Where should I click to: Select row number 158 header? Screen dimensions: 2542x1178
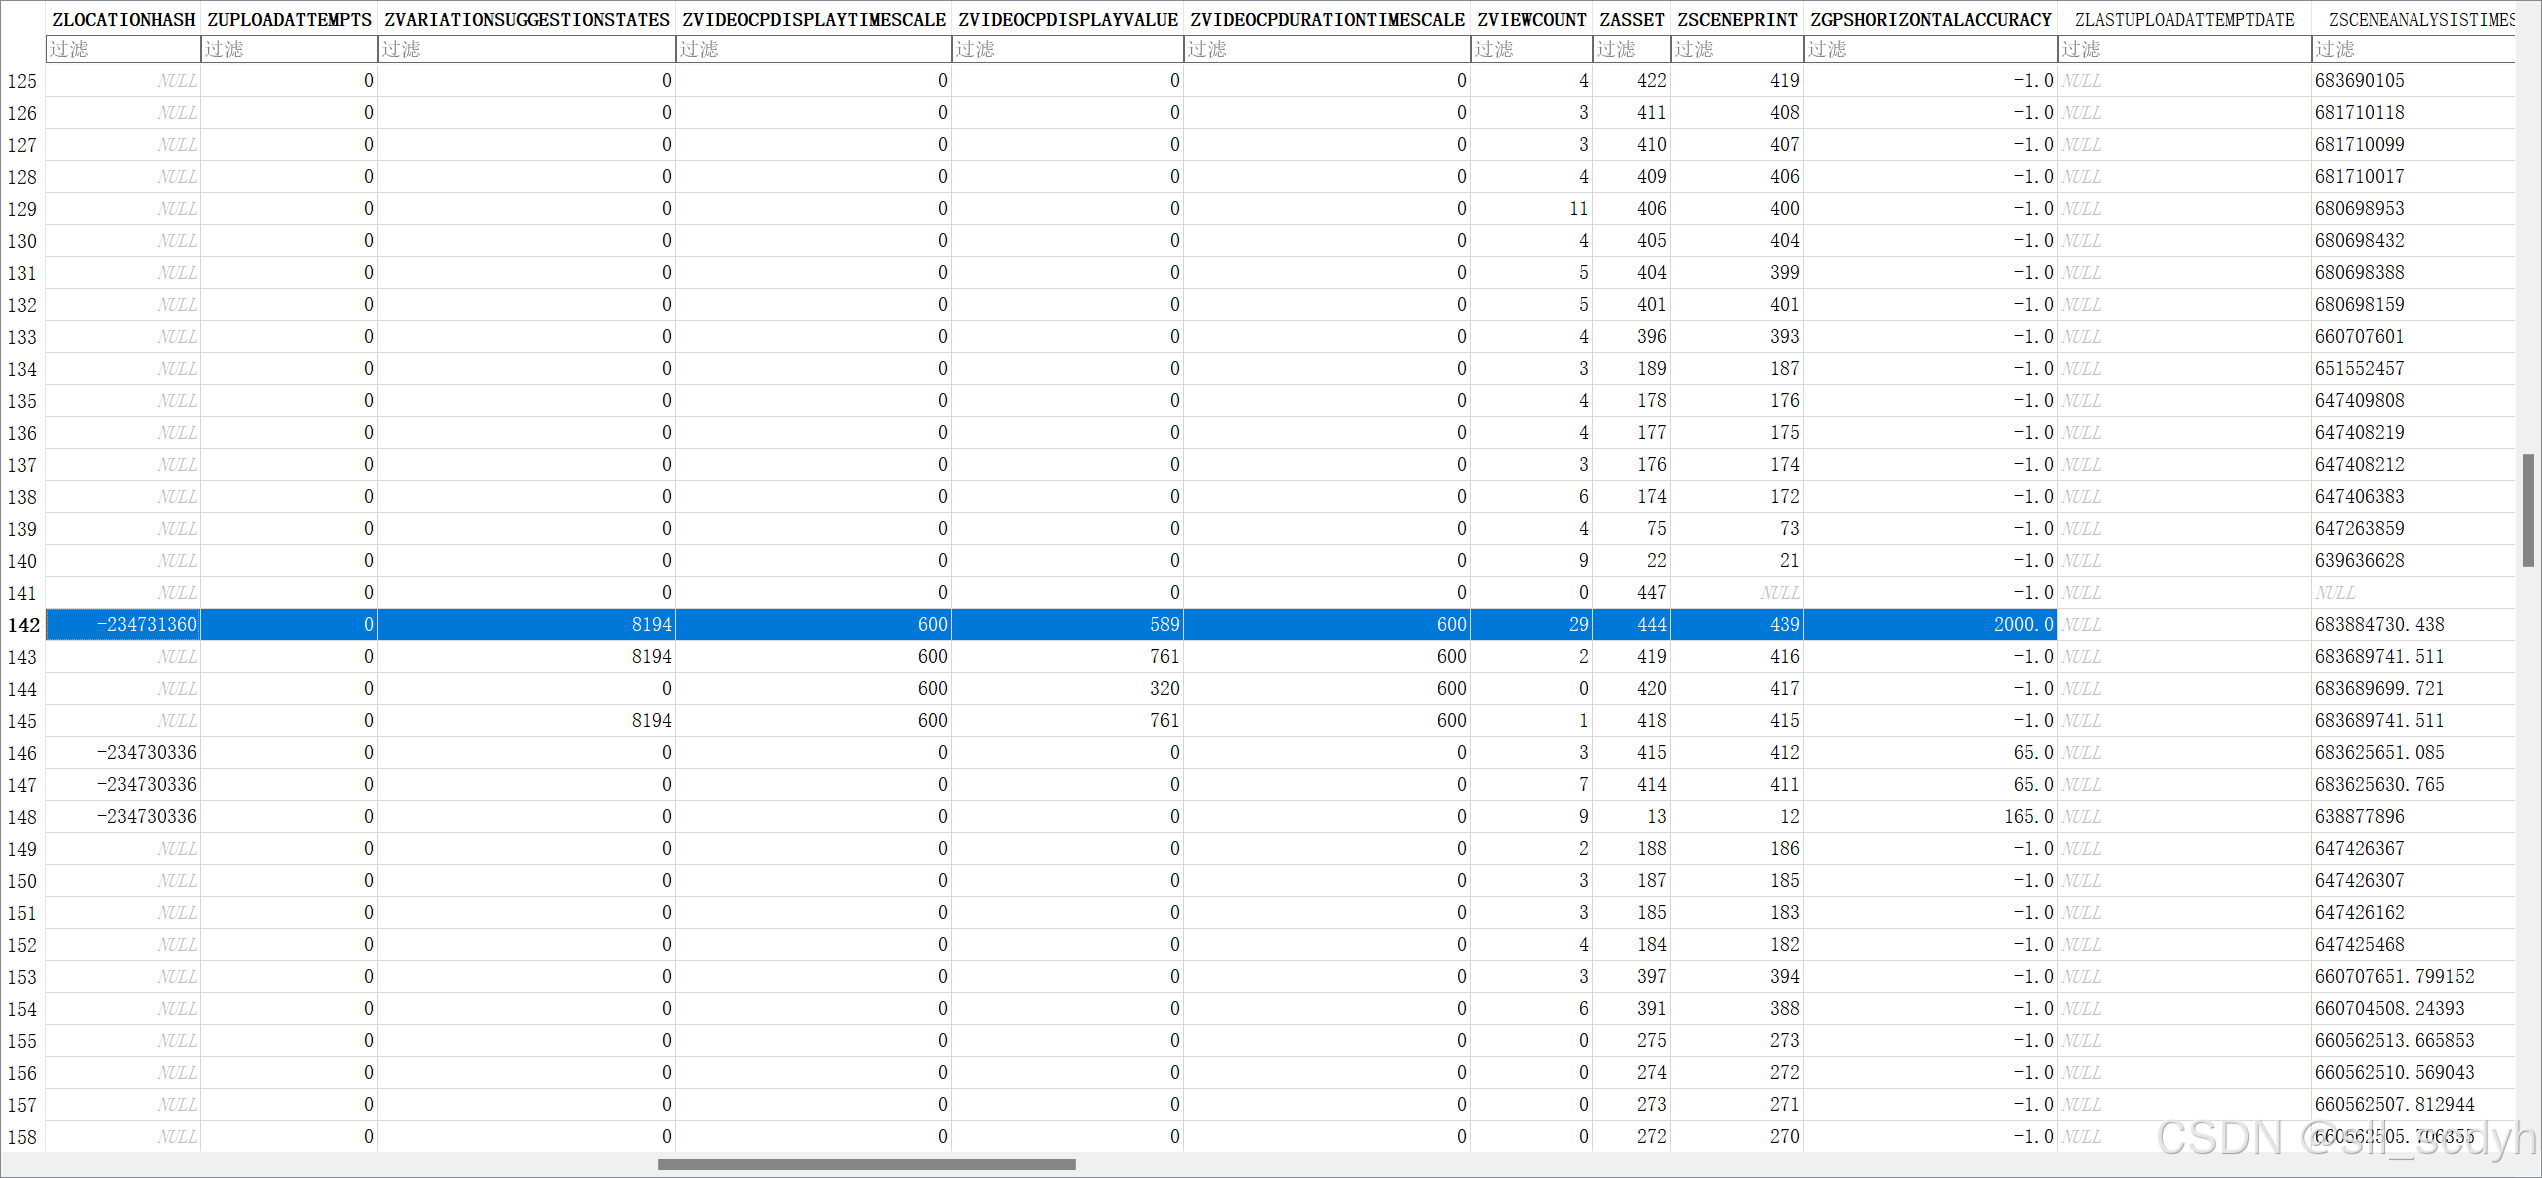tap(23, 1137)
